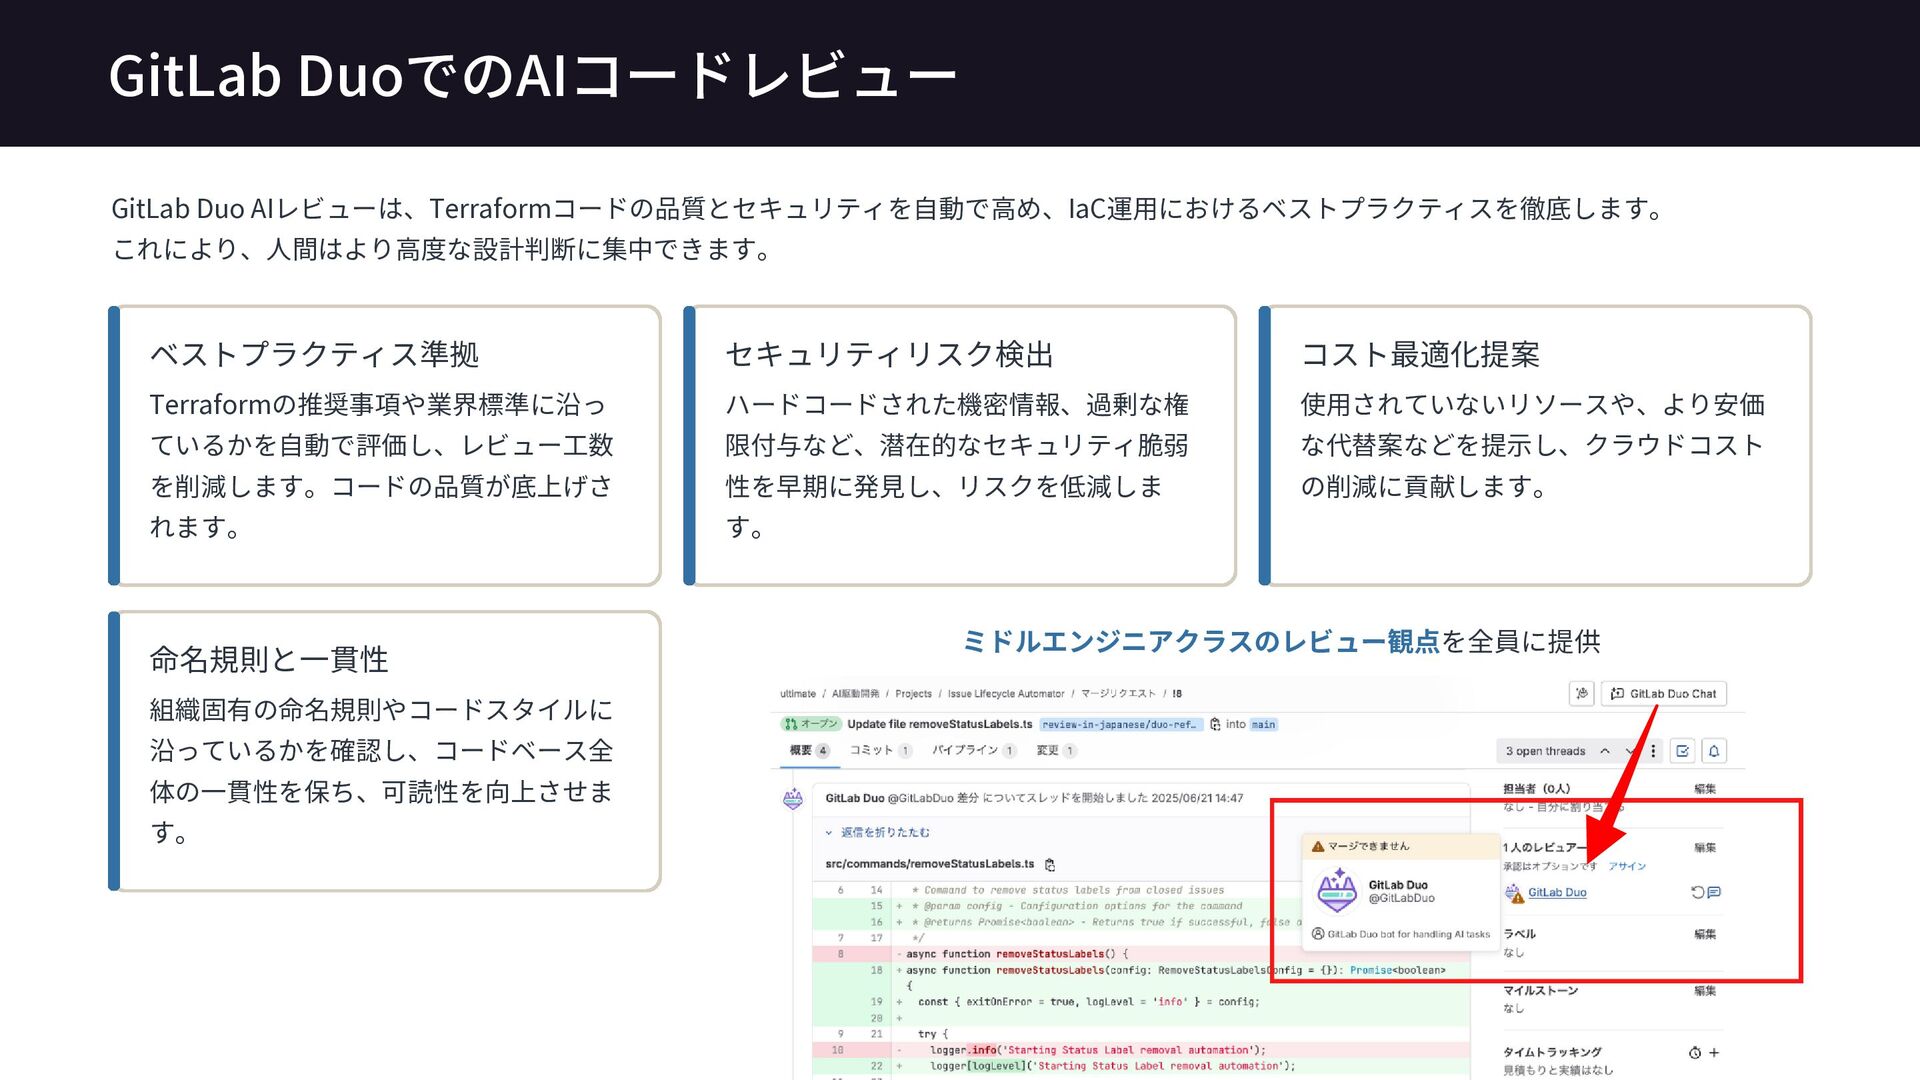Switch to the パイプライン tab
The image size is (1920, 1080).
click(x=965, y=750)
